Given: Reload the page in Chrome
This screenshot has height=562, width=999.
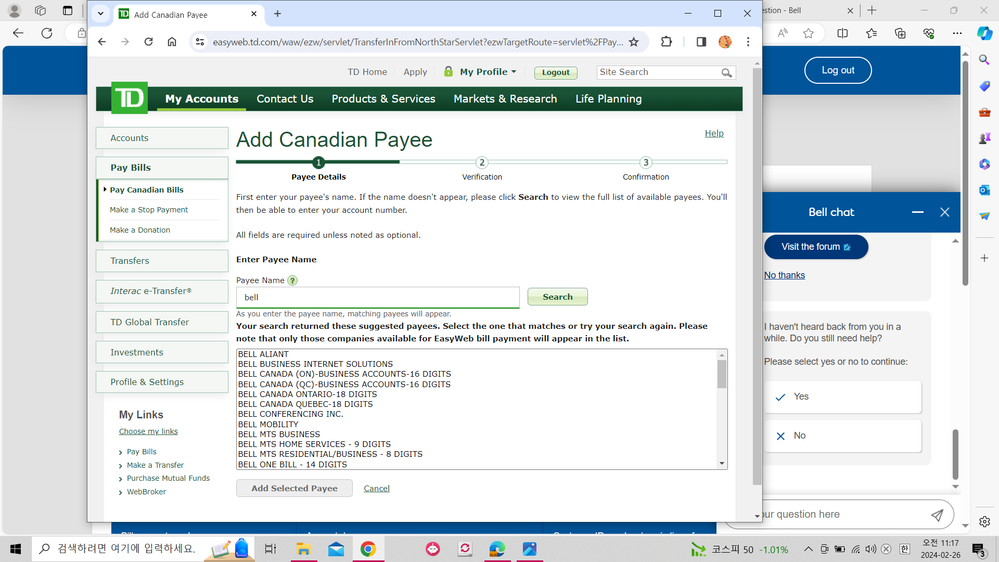Looking at the screenshot, I should (x=148, y=42).
